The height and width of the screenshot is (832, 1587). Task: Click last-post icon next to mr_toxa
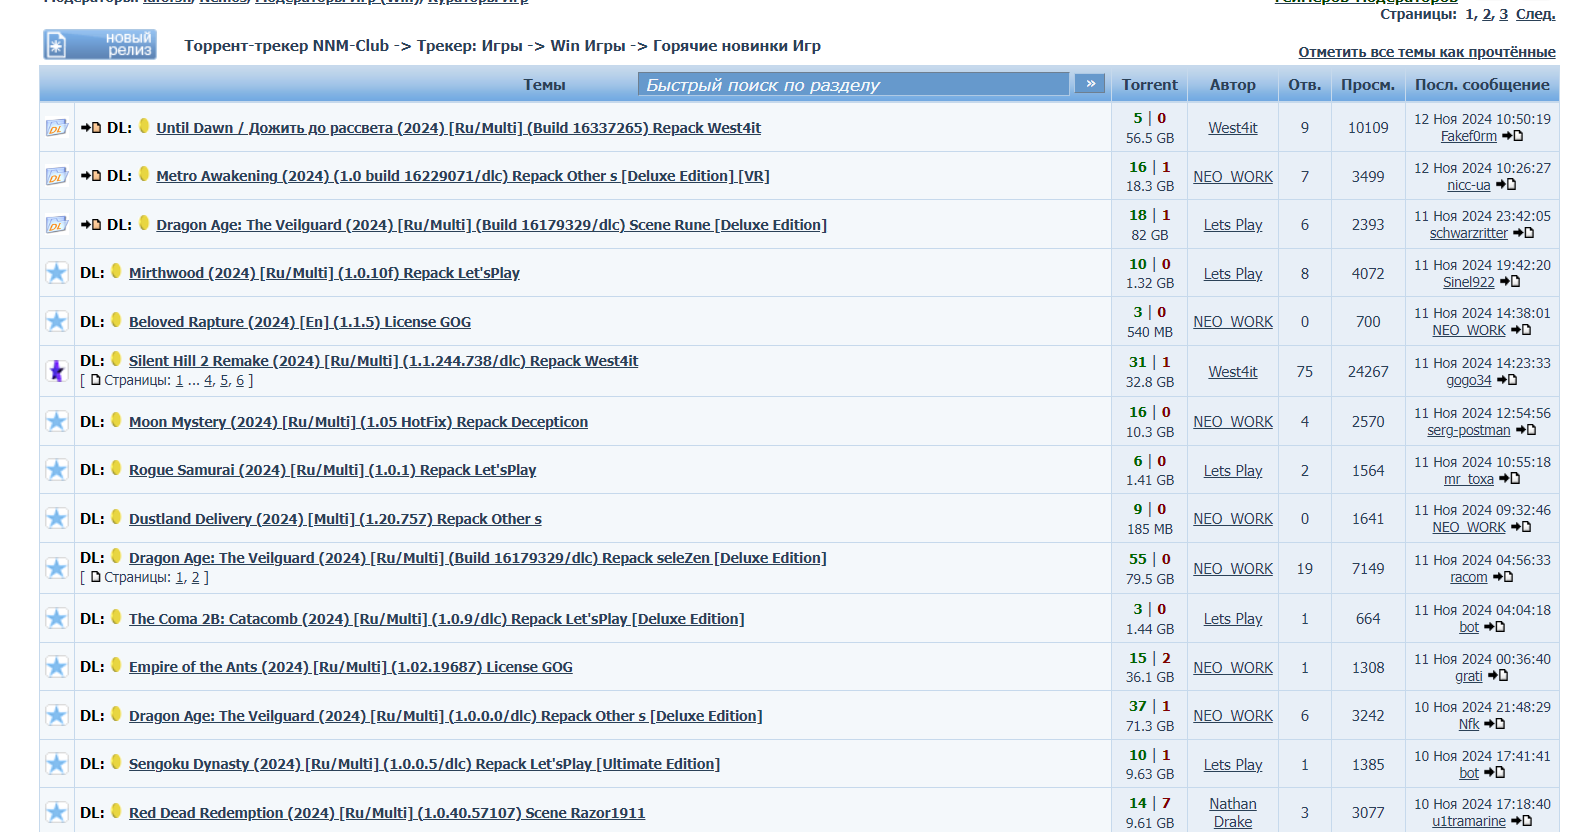coord(1510,479)
